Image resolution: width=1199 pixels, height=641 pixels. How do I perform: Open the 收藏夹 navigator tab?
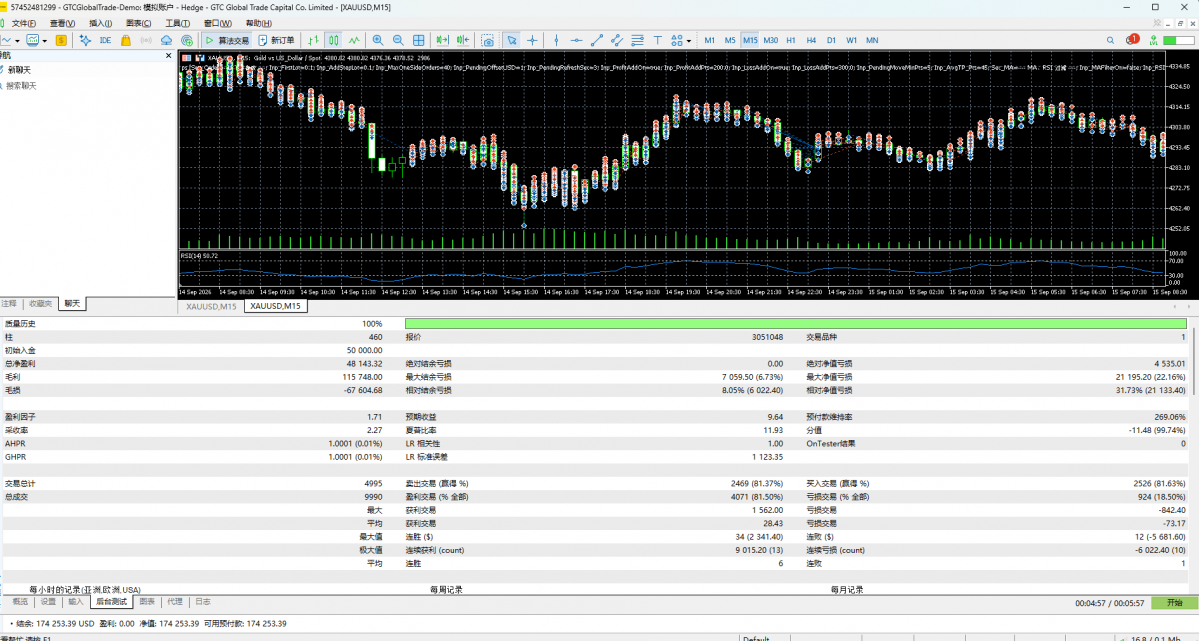41,304
